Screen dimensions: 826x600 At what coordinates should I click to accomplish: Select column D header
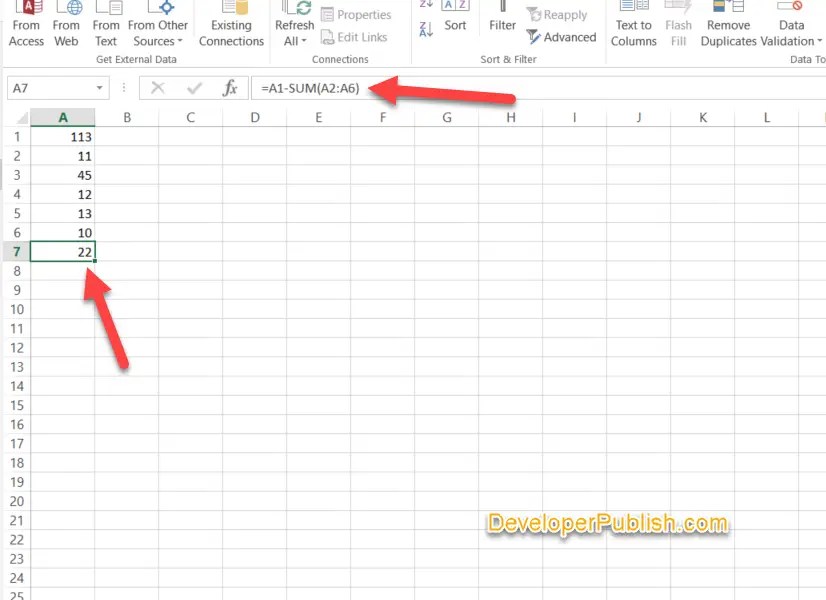pos(255,117)
